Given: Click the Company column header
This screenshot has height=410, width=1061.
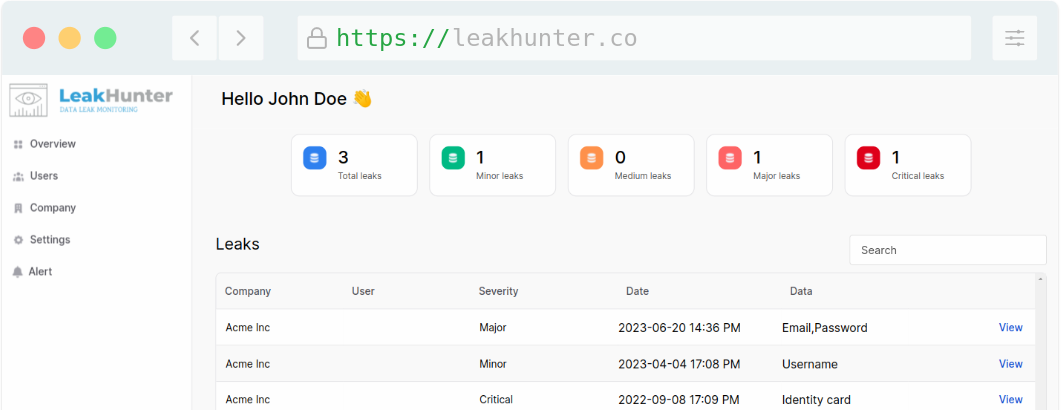Looking at the screenshot, I should point(248,292).
